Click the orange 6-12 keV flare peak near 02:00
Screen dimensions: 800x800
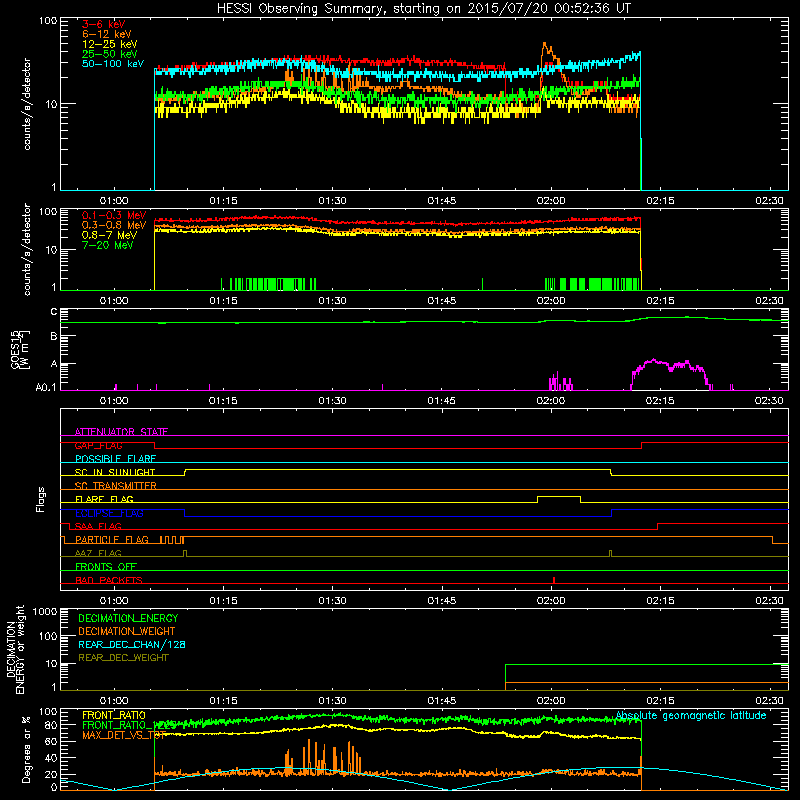pos(546,50)
